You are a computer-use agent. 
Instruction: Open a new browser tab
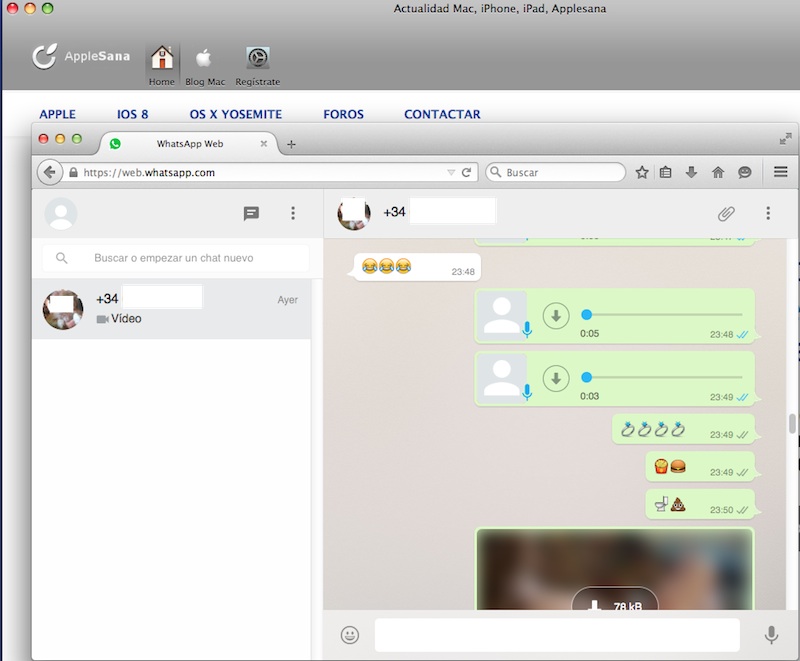[x=291, y=144]
